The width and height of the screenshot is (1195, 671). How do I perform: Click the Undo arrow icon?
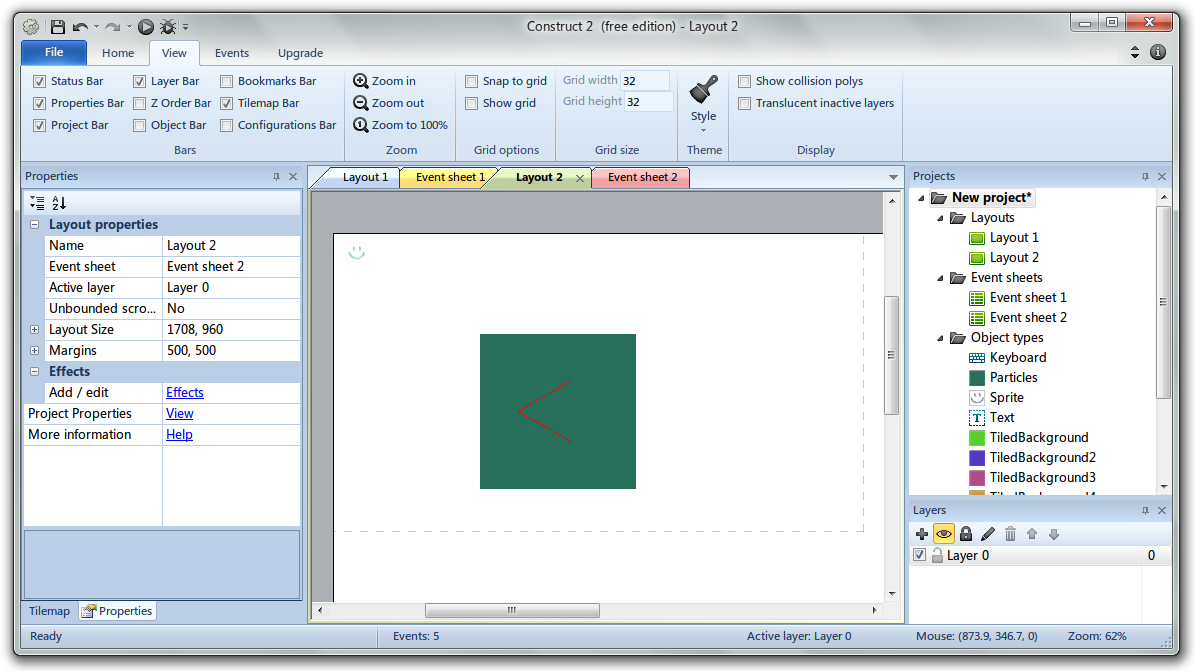click(81, 27)
